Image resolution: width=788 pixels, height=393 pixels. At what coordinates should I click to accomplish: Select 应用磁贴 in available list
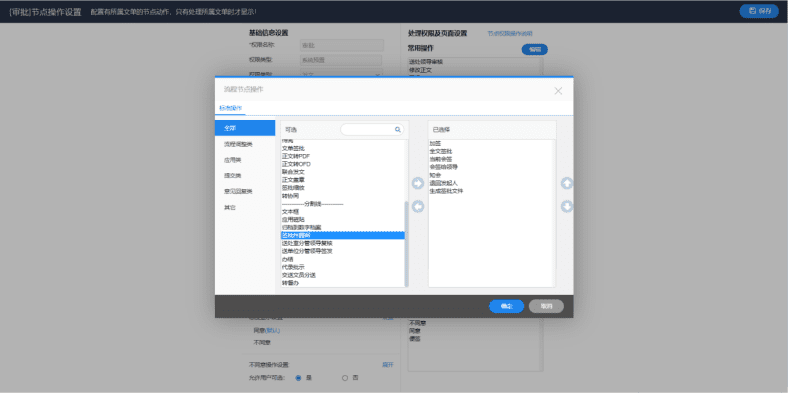(x=342, y=220)
